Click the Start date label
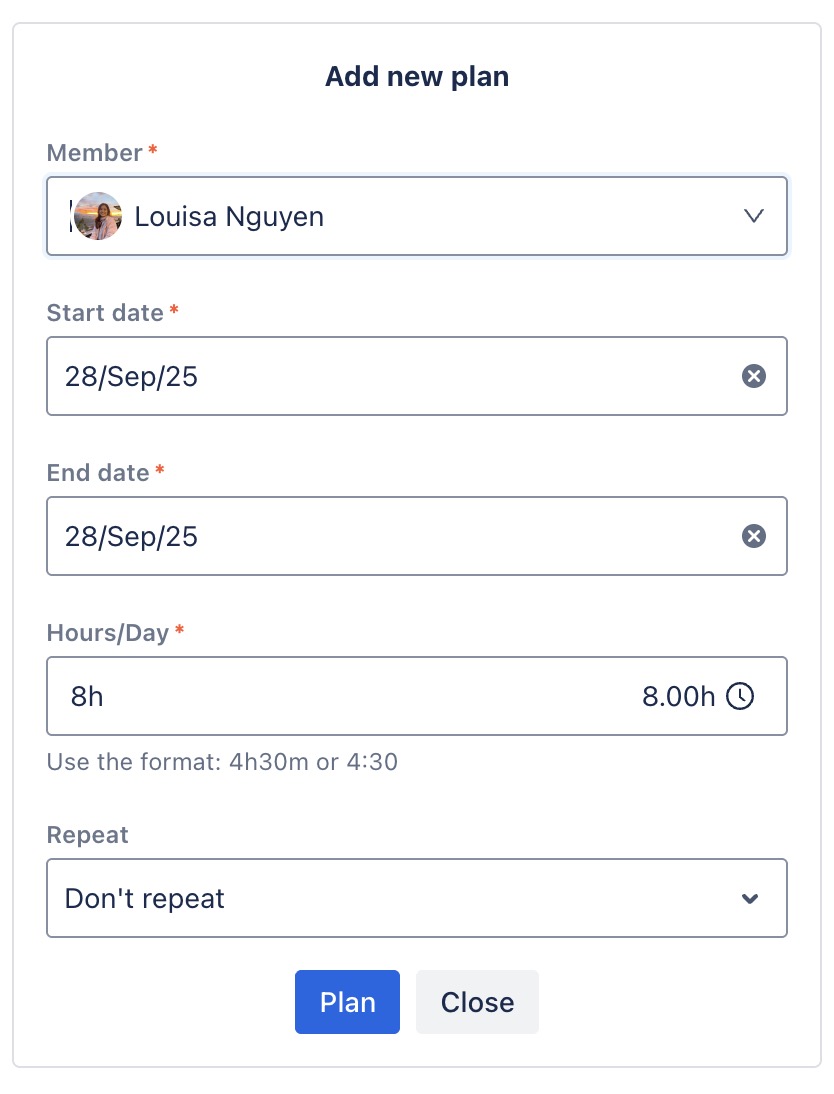This screenshot has height=1094, width=834. tap(105, 313)
